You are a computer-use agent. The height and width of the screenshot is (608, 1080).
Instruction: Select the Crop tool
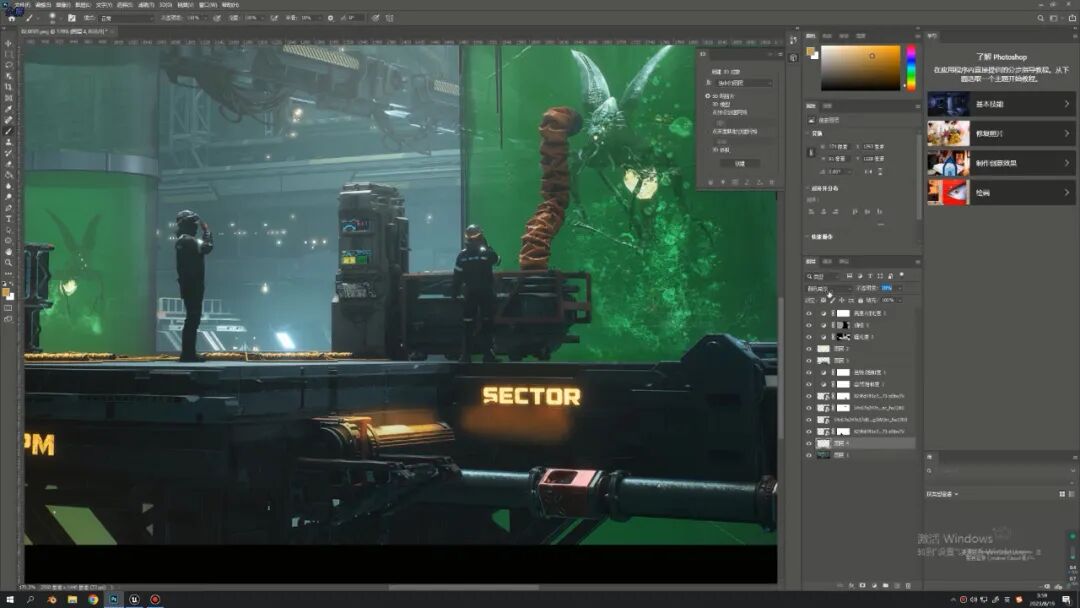(x=8, y=87)
